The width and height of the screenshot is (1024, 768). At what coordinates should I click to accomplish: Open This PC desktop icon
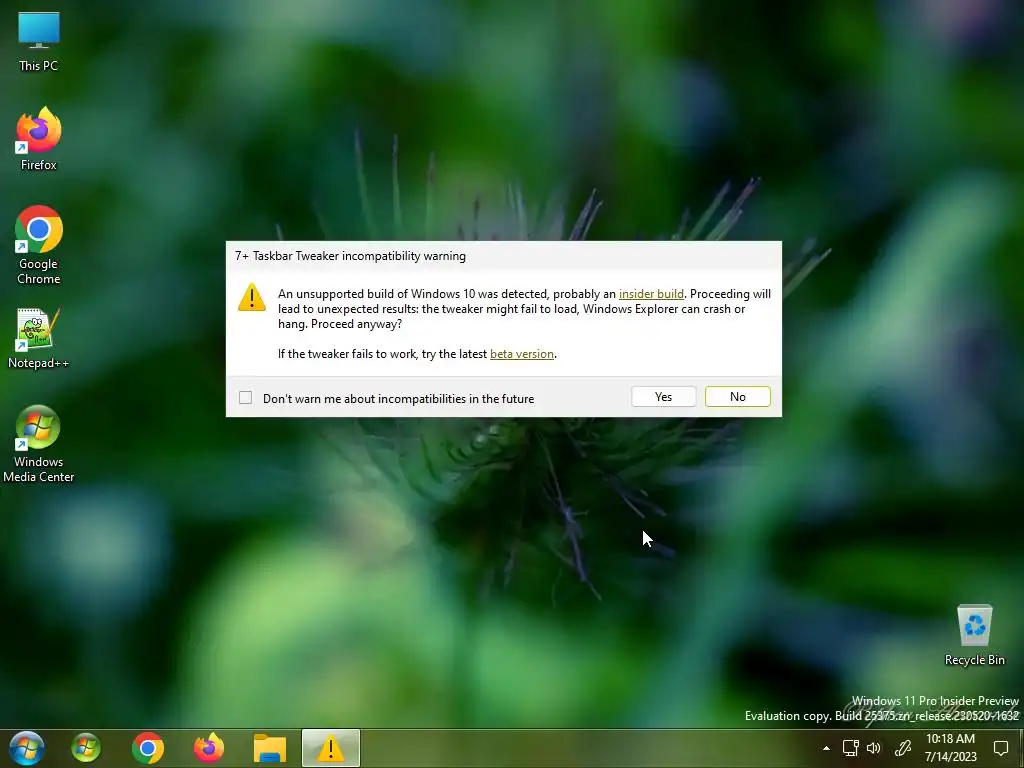[x=39, y=41]
